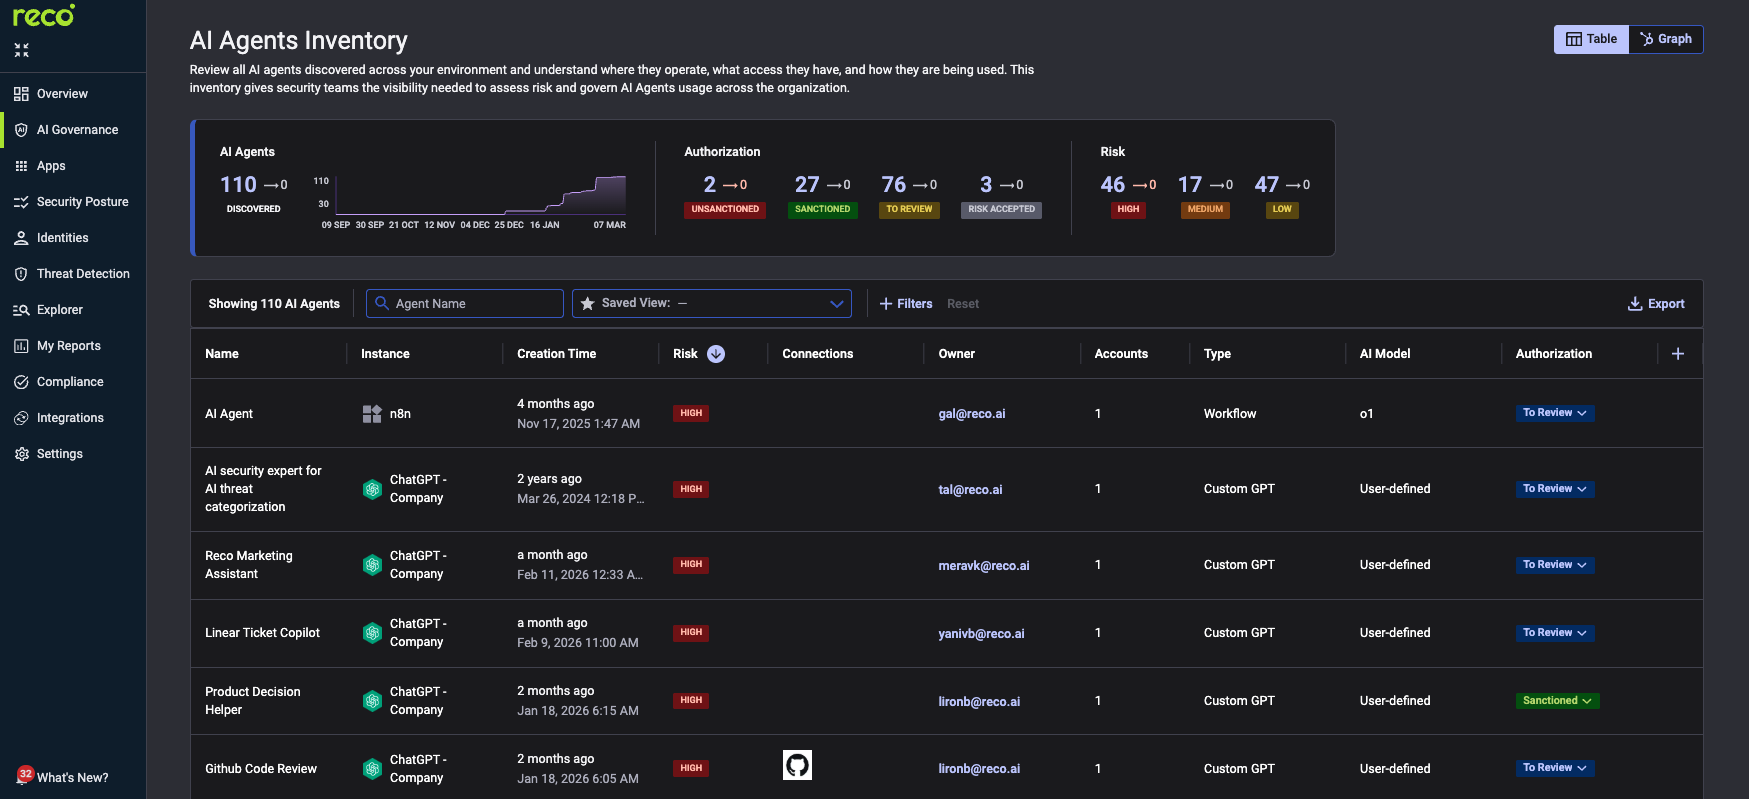This screenshot has width=1749, height=799.
Task: Switch to Table view
Action: (1591, 39)
